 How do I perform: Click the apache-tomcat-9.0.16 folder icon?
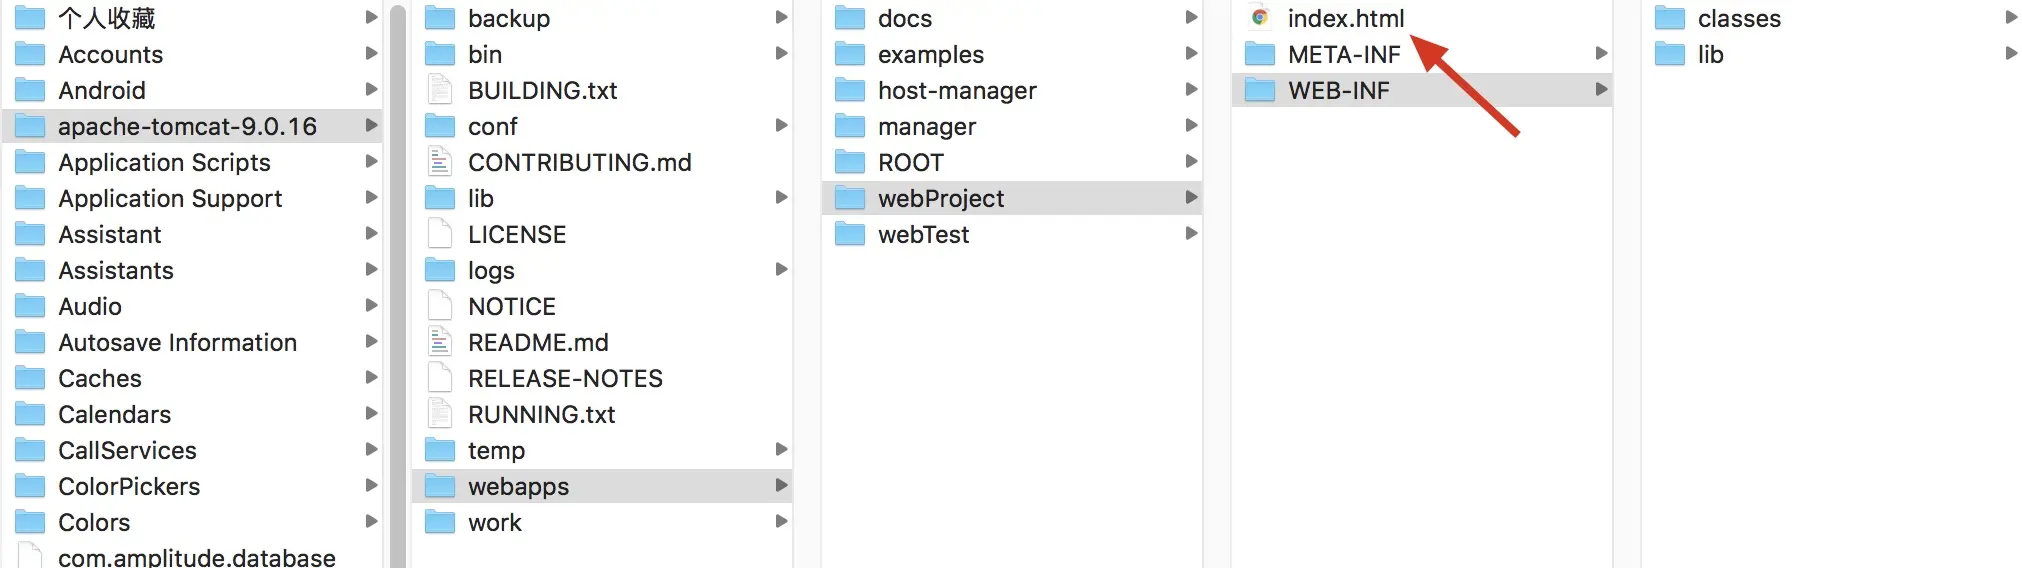point(30,126)
